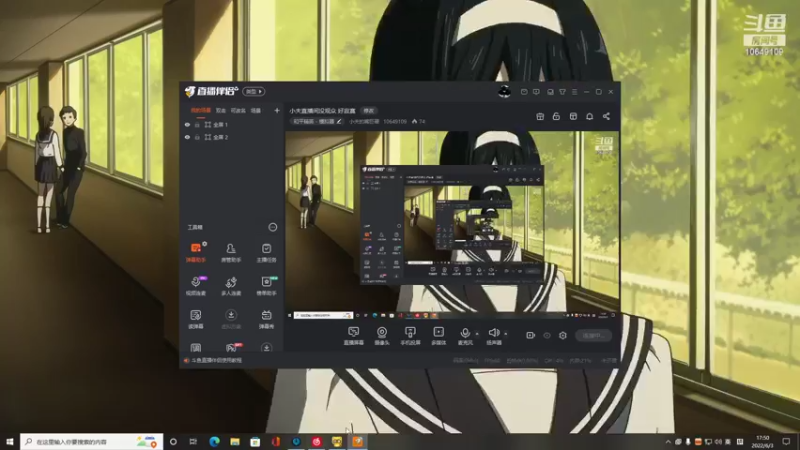Viewport: 800px width, 450px height.
Task: Click 修改 to edit room title
Action: [368, 111]
